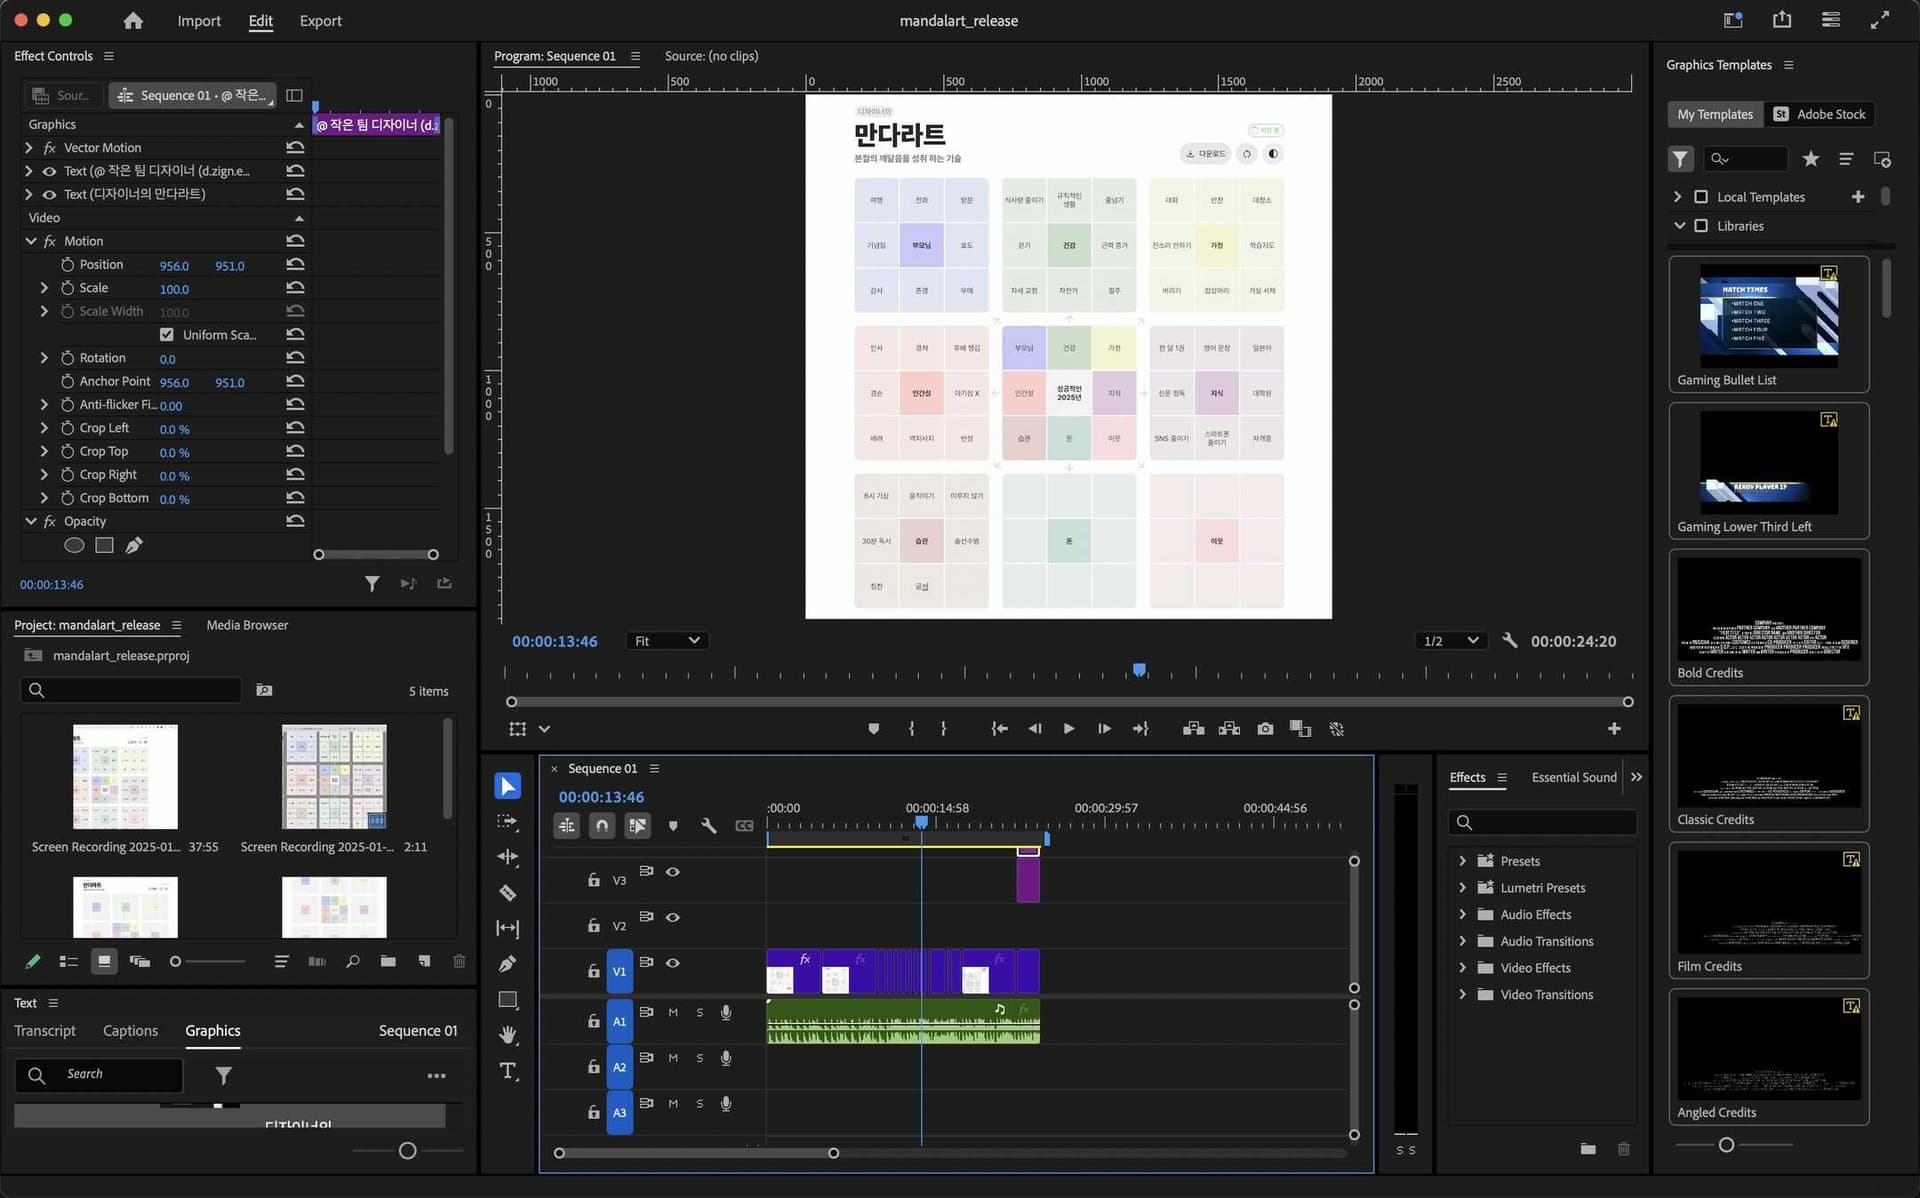Viewport: 1920px width, 1198px height.
Task: Switch to the Export workspace tab
Action: (320, 21)
